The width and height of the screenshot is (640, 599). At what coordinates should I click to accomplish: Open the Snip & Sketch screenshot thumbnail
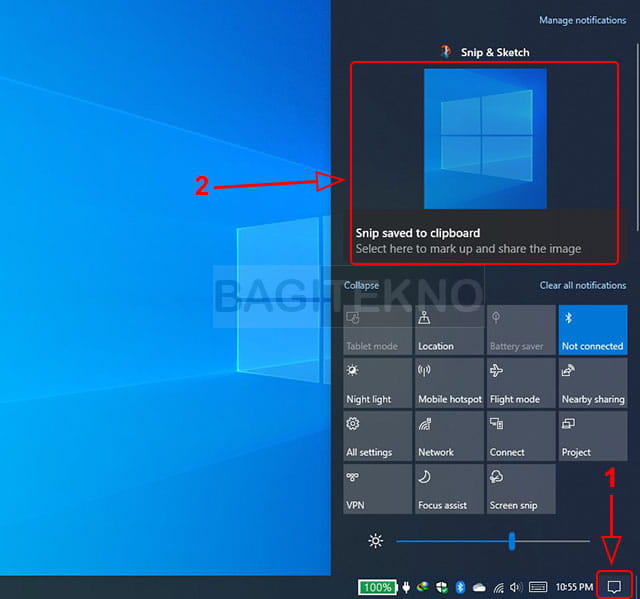[485, 139]
